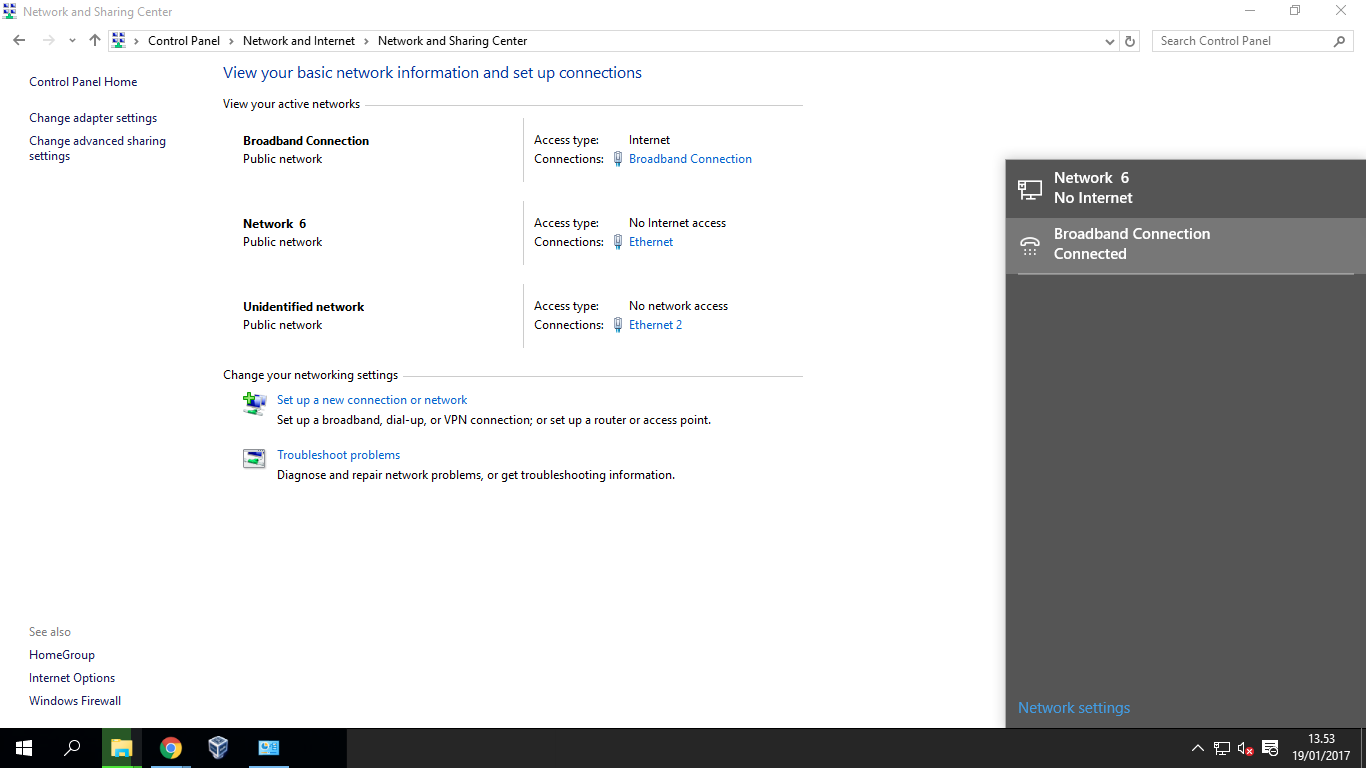Image resolution: width=1366 pixels, height=768 pixels.
Task: Switch to the Control Panel taskbar button
Action: point(268,748)
